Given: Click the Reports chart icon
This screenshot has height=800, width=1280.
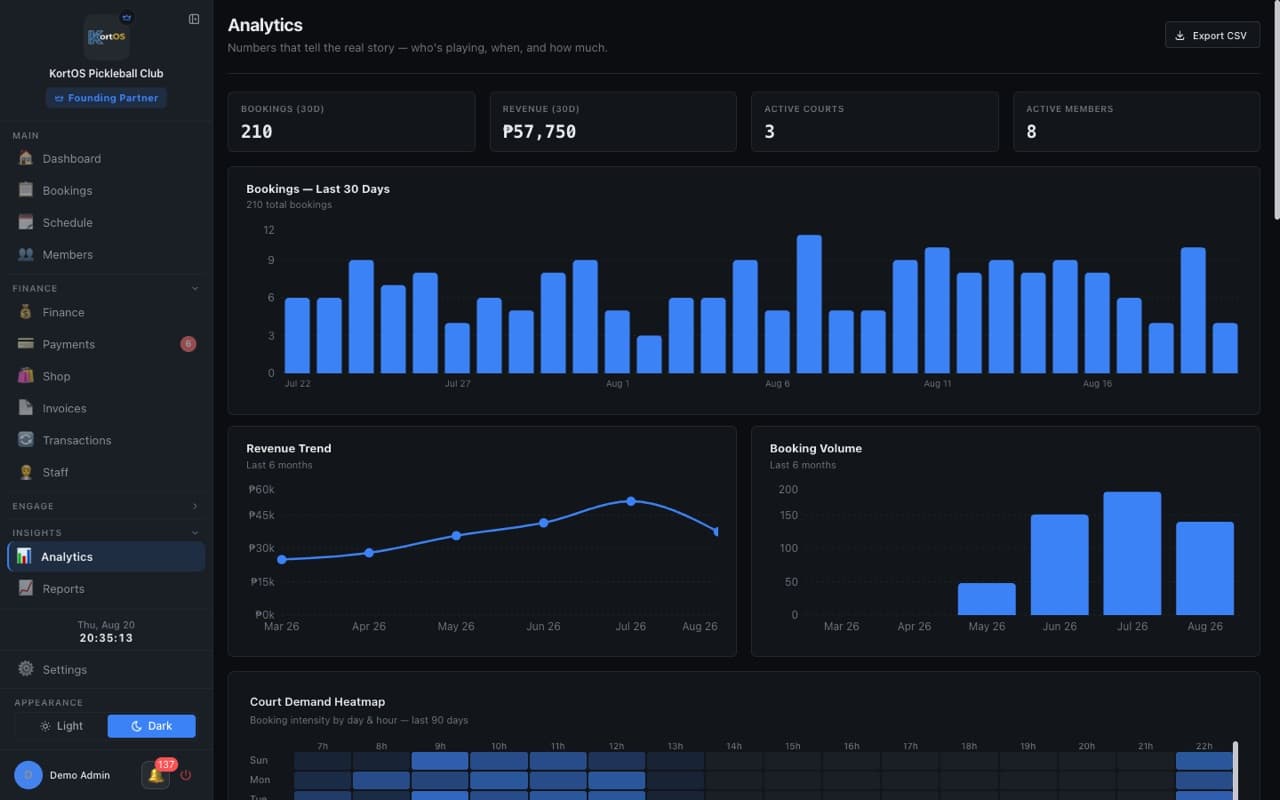Looking at the screenshot, I should coord(26,588).
